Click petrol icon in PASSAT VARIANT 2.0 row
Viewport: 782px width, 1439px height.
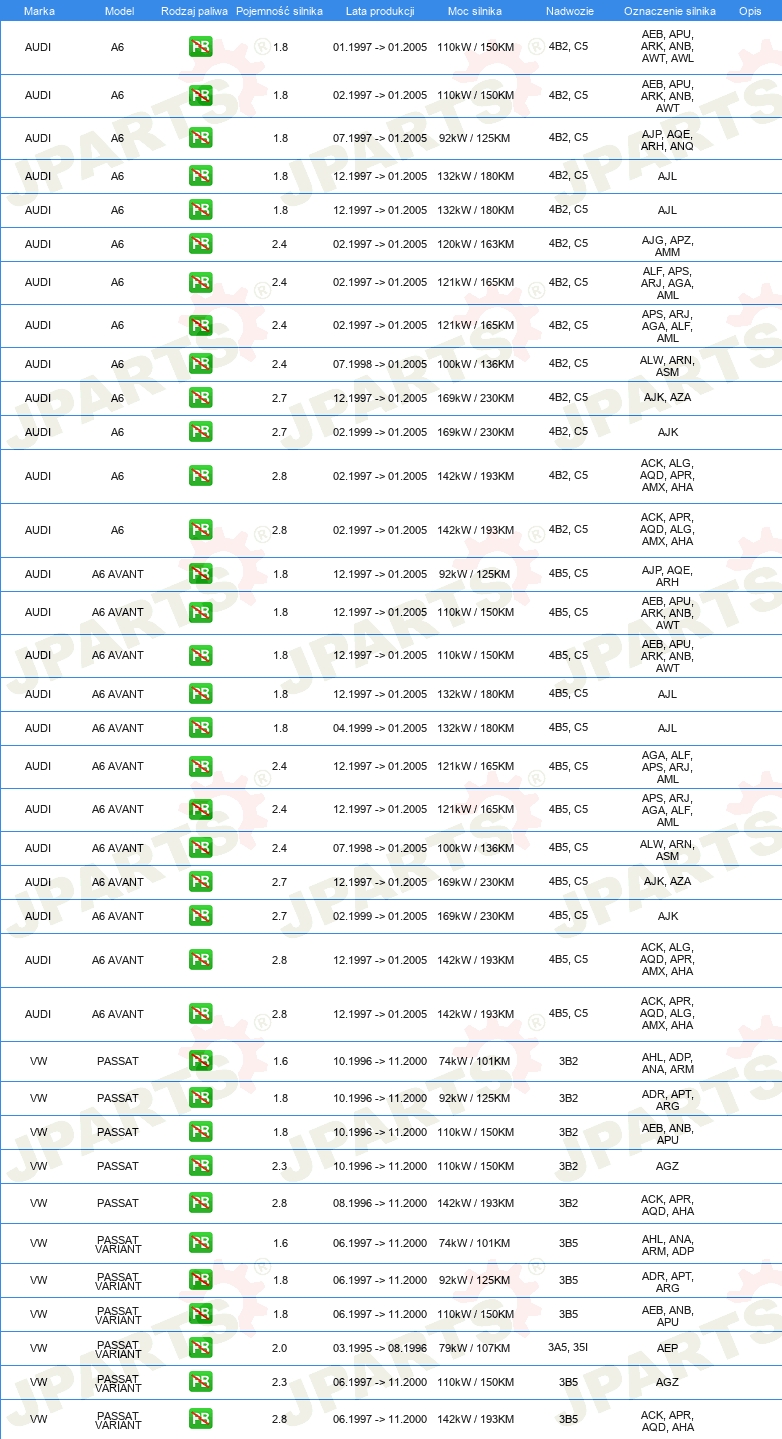pos(200,1348)
